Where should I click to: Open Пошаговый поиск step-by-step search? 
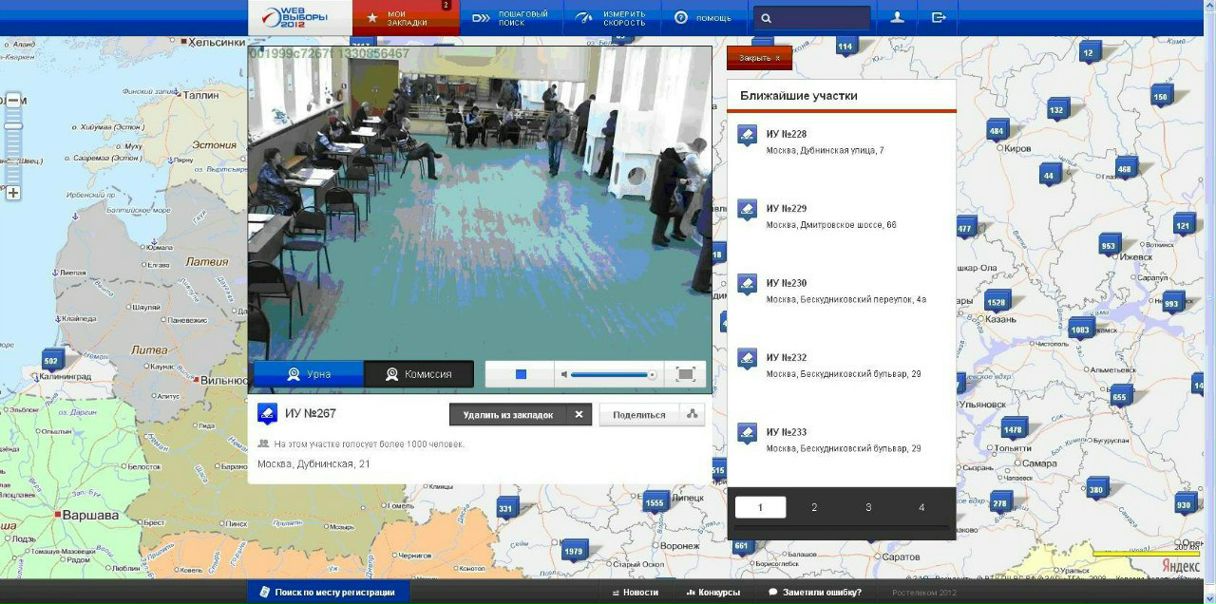pyautogui.click(x=510, y=18)
